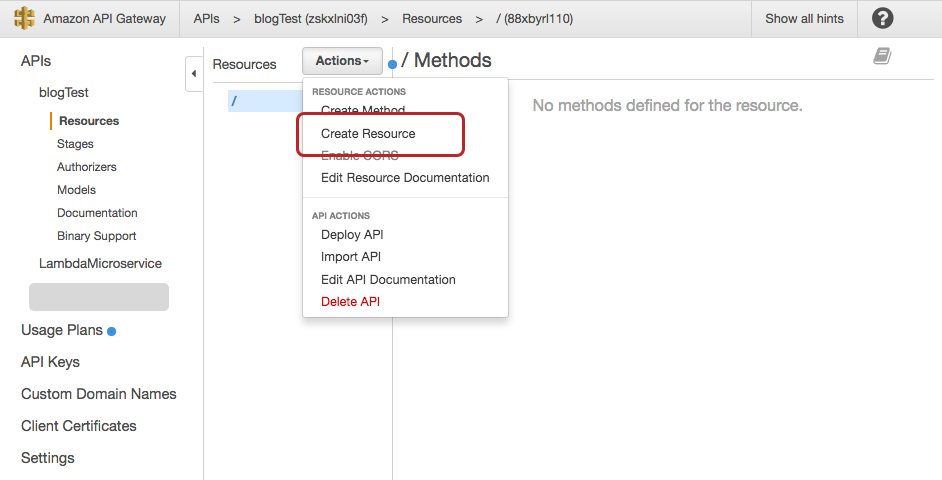Click the Amazon API Gateway title text
This screenshot has height=480, width=942.
pyautogui.click(x=105, y=19)
